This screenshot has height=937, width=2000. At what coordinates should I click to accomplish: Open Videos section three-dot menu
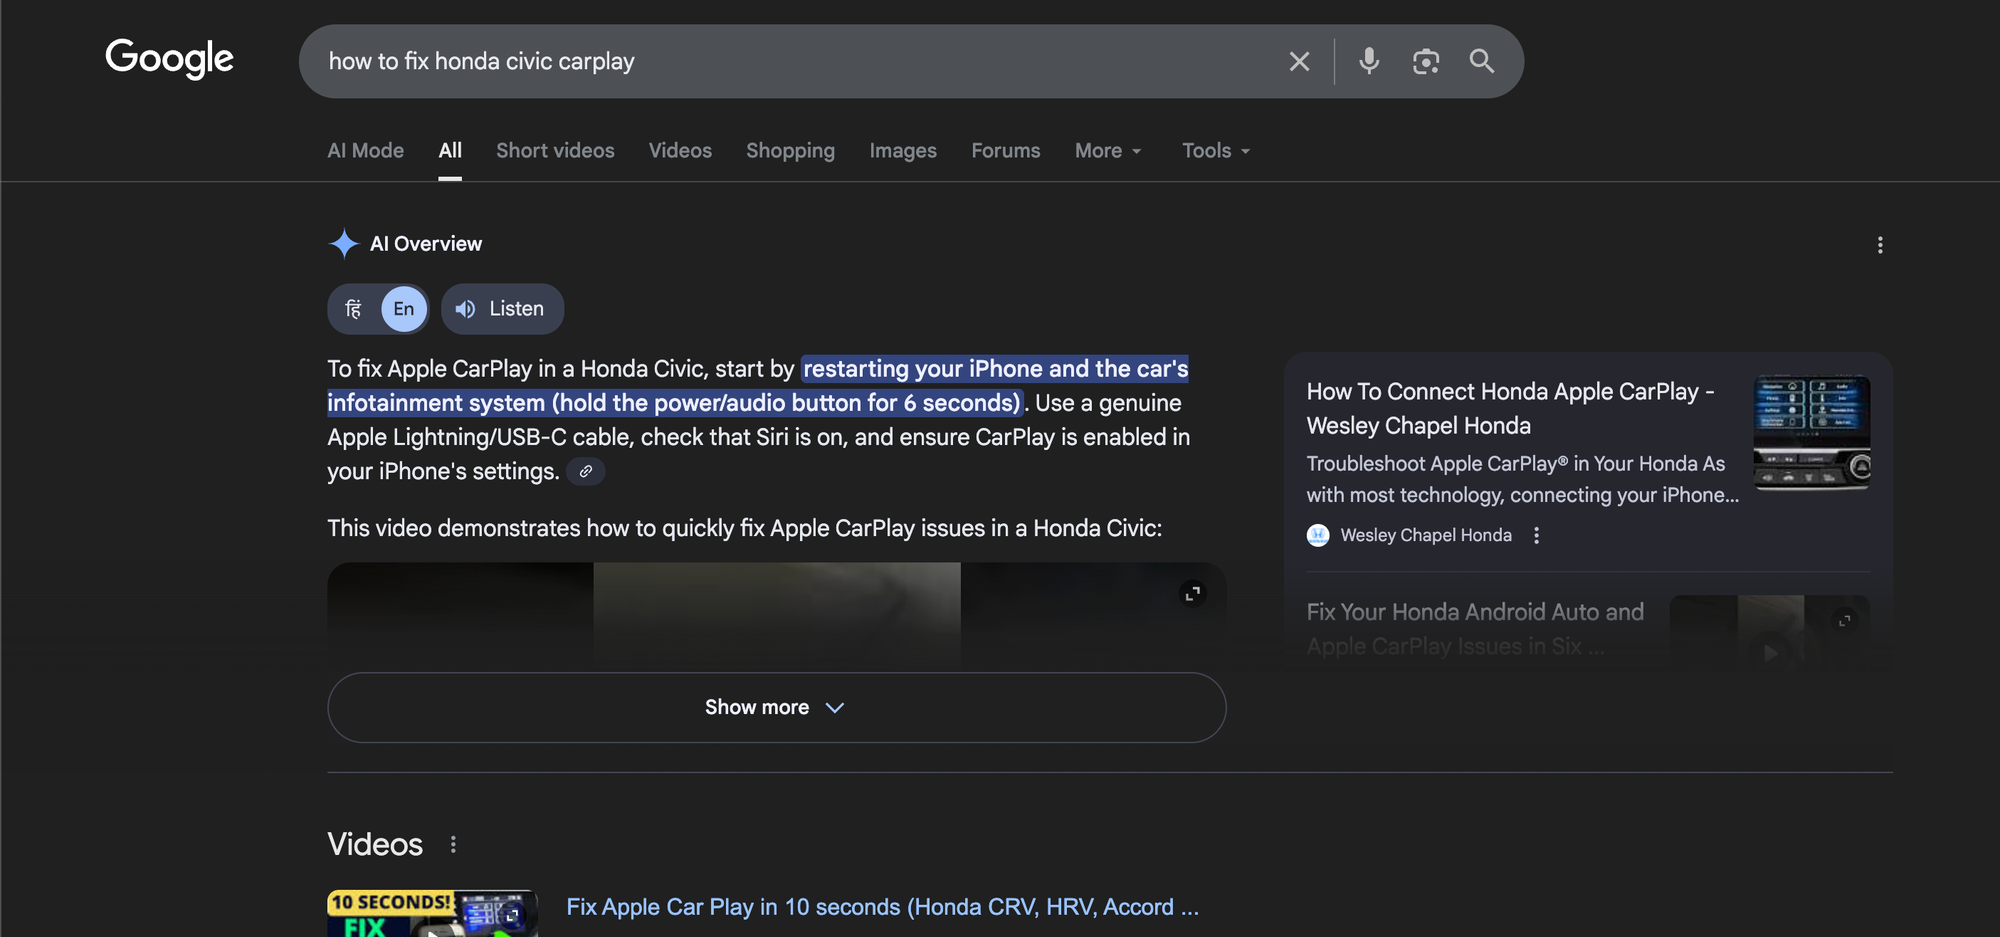click(453, 845)
